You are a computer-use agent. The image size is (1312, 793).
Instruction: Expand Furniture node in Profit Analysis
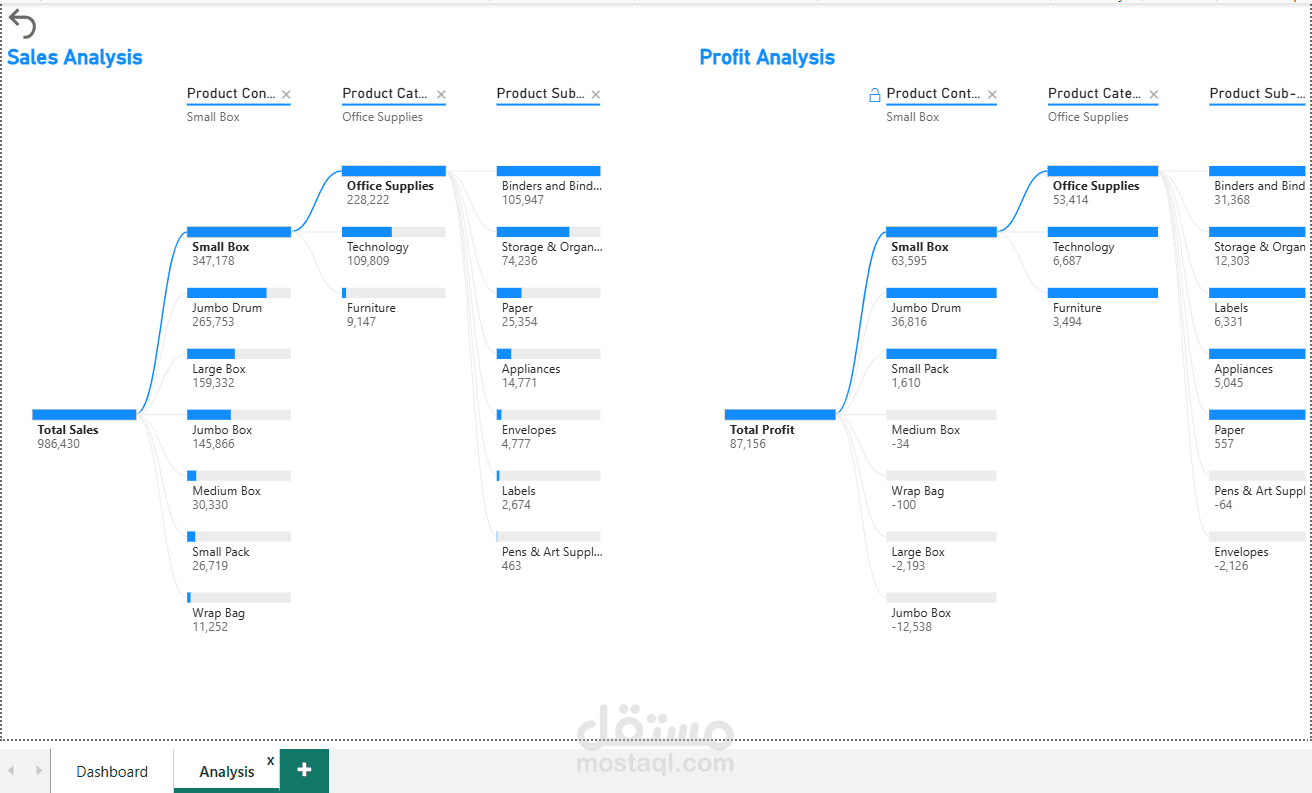tap(1102, 293)
